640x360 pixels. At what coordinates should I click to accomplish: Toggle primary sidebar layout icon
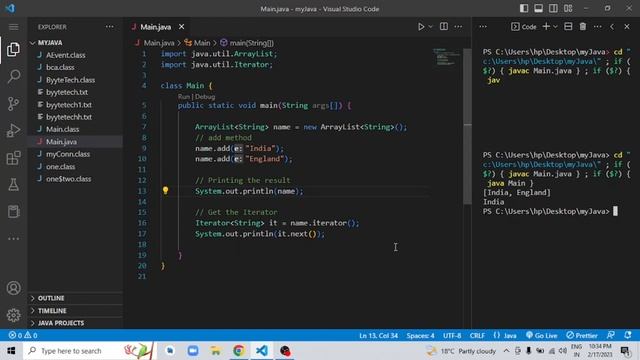(524, 9)
